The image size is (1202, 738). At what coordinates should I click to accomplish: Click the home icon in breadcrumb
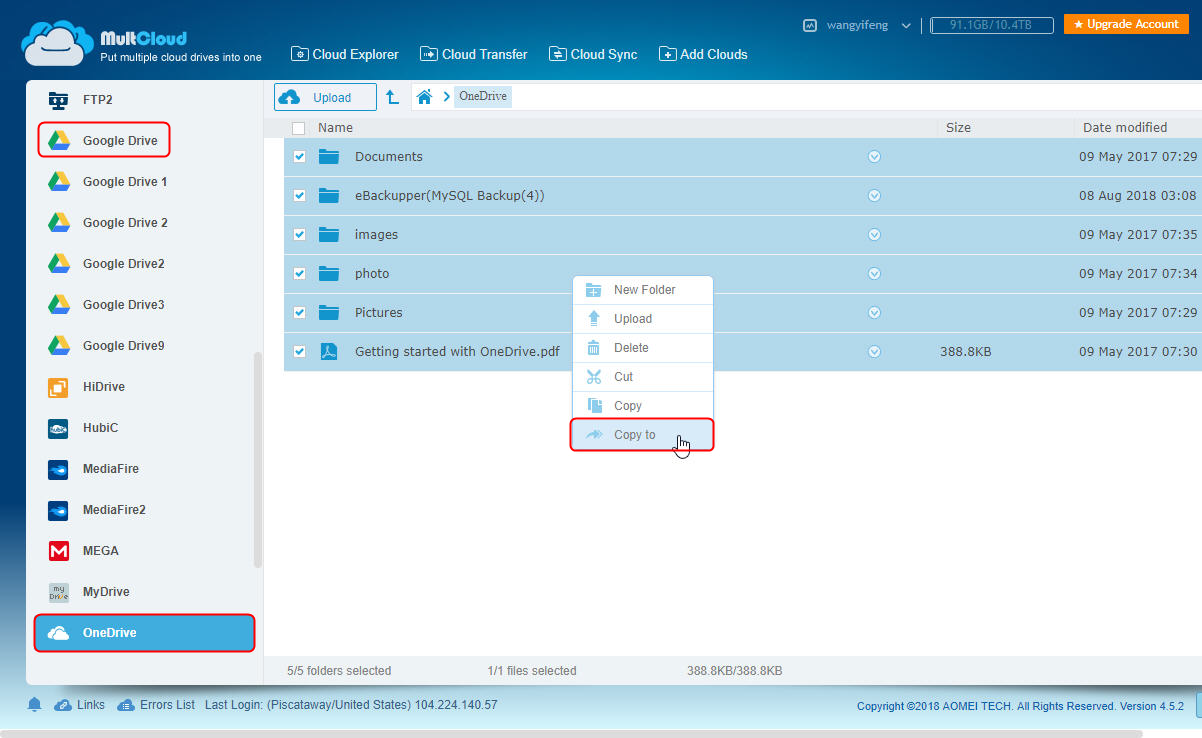[x=424, y=97]
